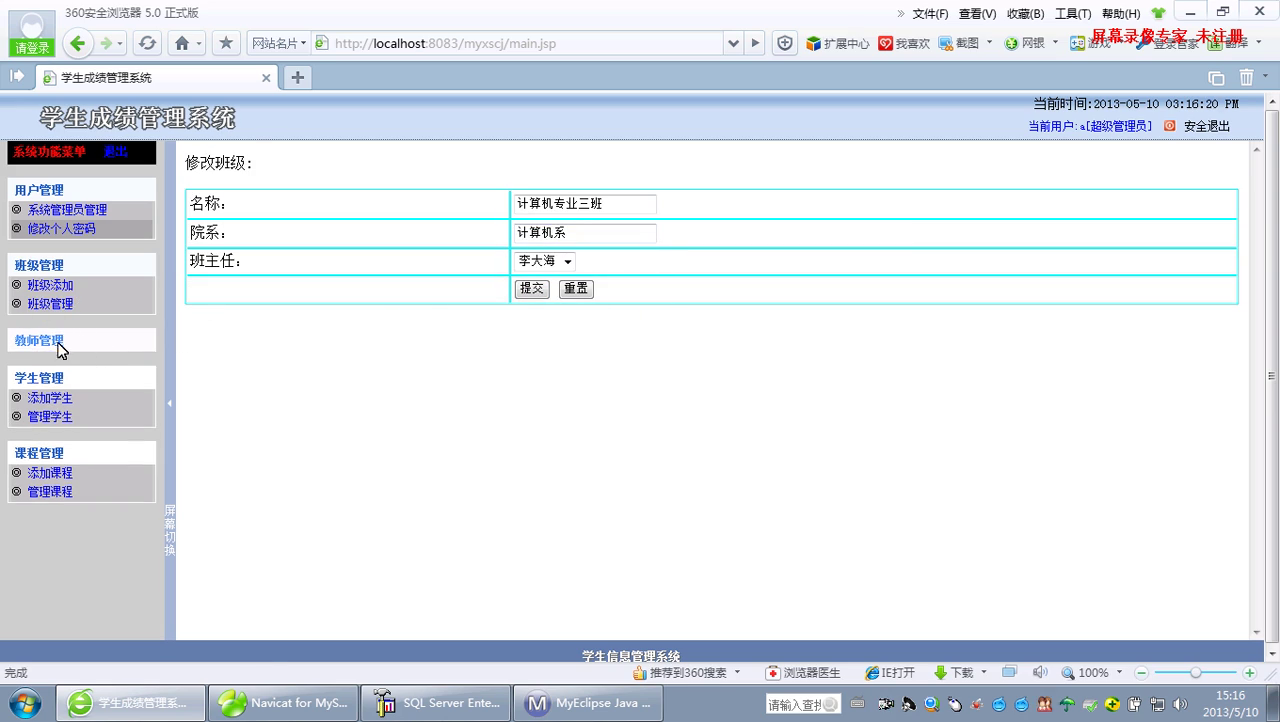Viewport: 1280px width, 722px height.
Task: Mute sound via status bar speaker icon
Action: pyautogui.click(x=1040, y=673)
